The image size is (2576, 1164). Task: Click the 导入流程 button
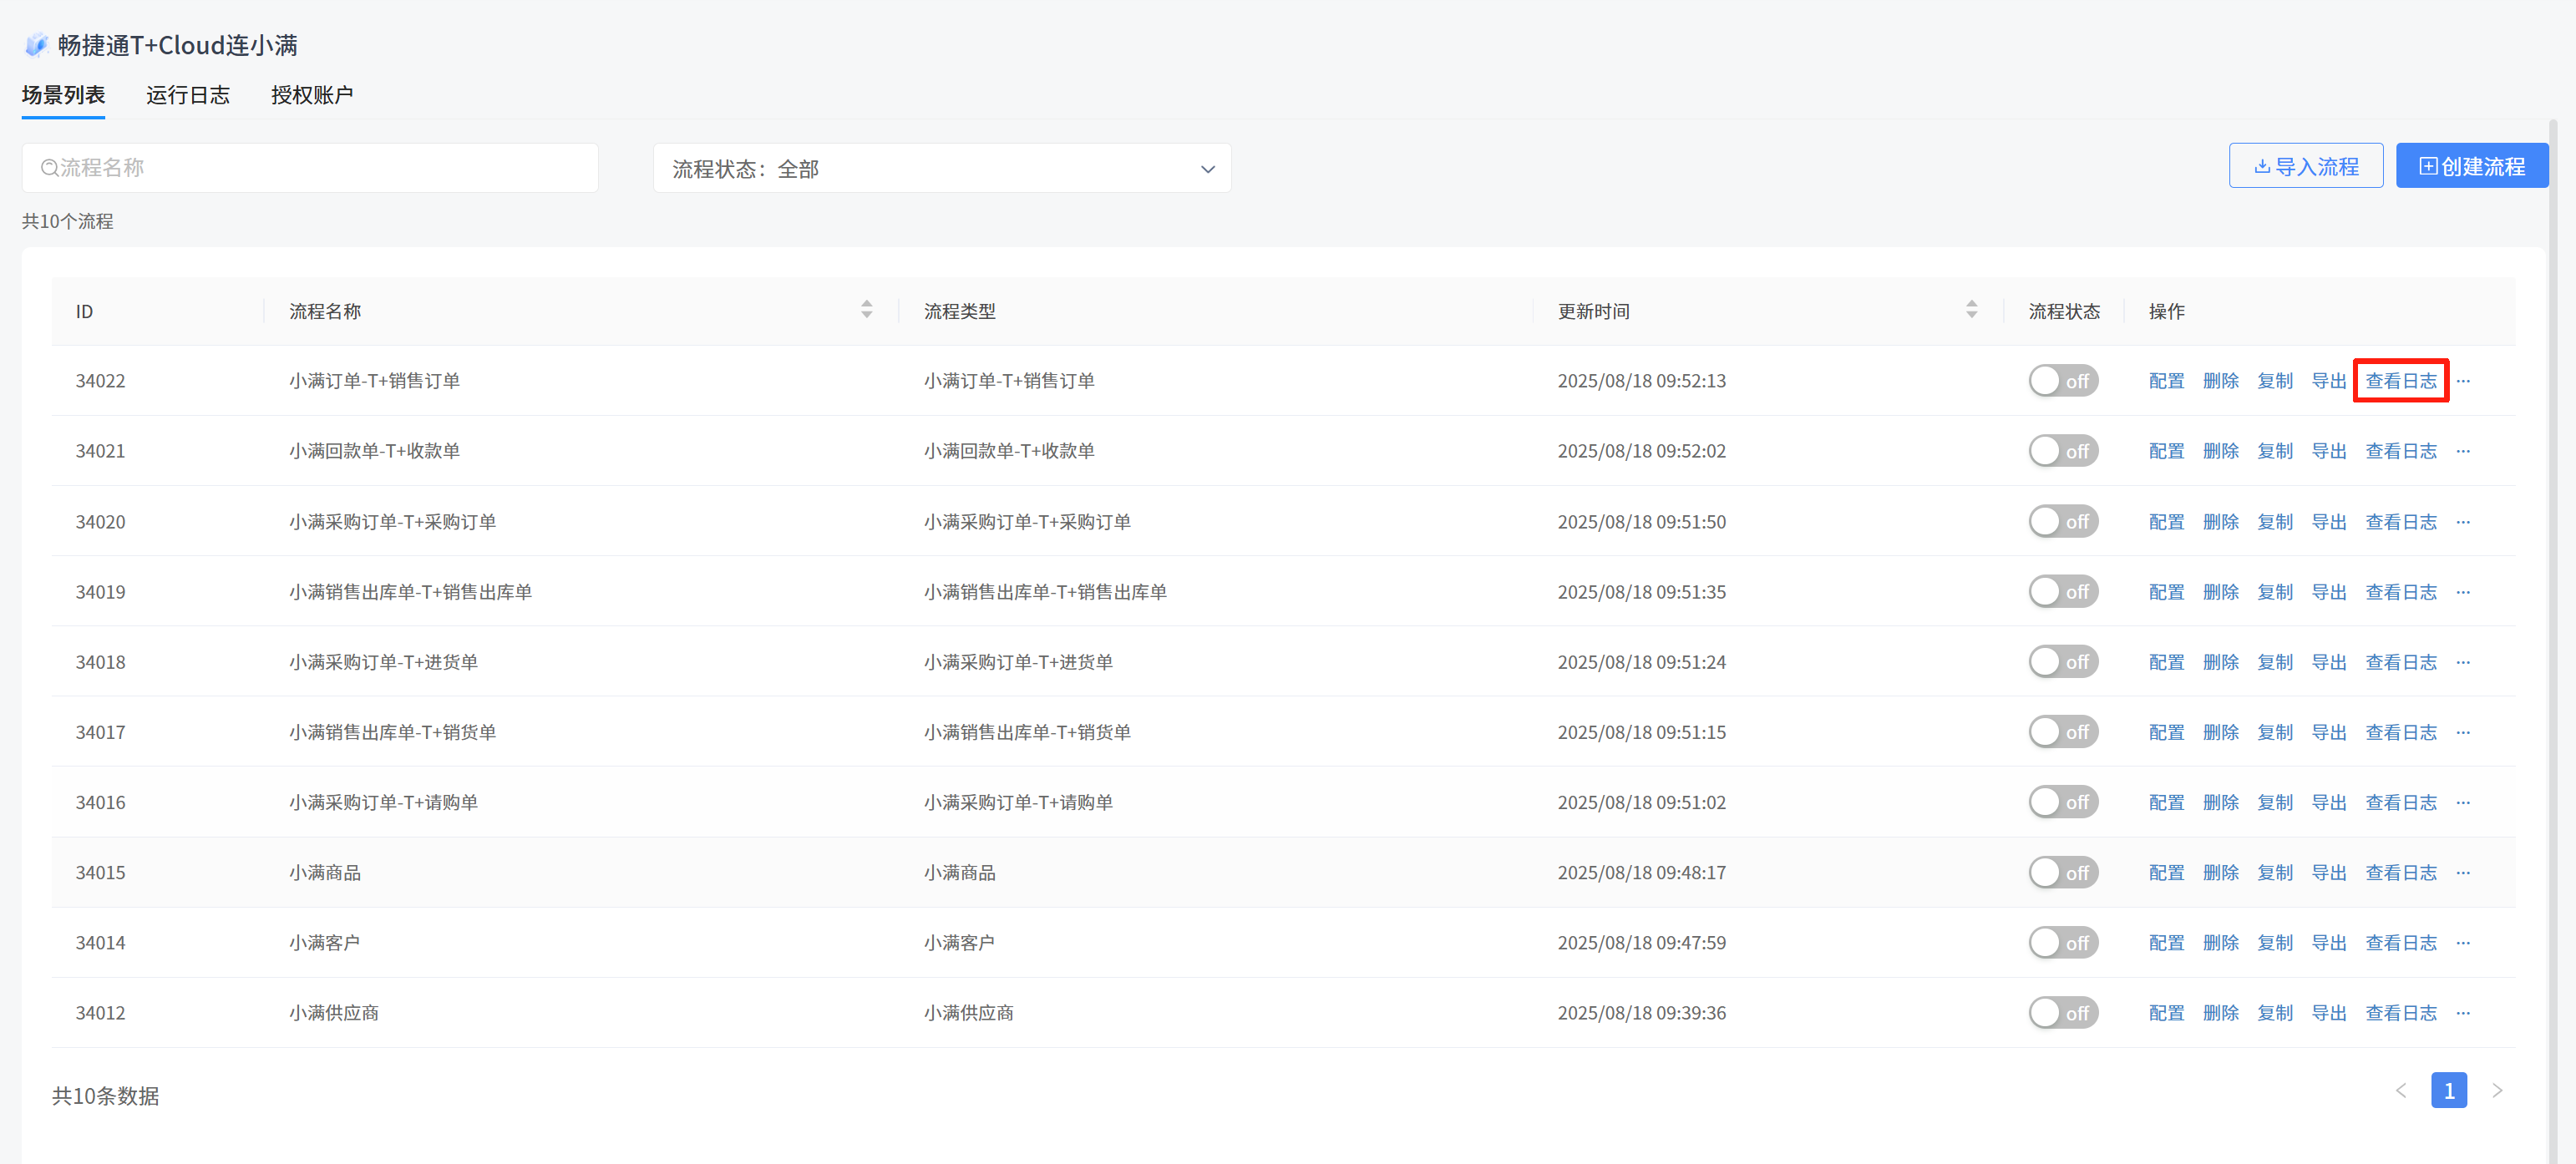click(x=2305, y=166)
